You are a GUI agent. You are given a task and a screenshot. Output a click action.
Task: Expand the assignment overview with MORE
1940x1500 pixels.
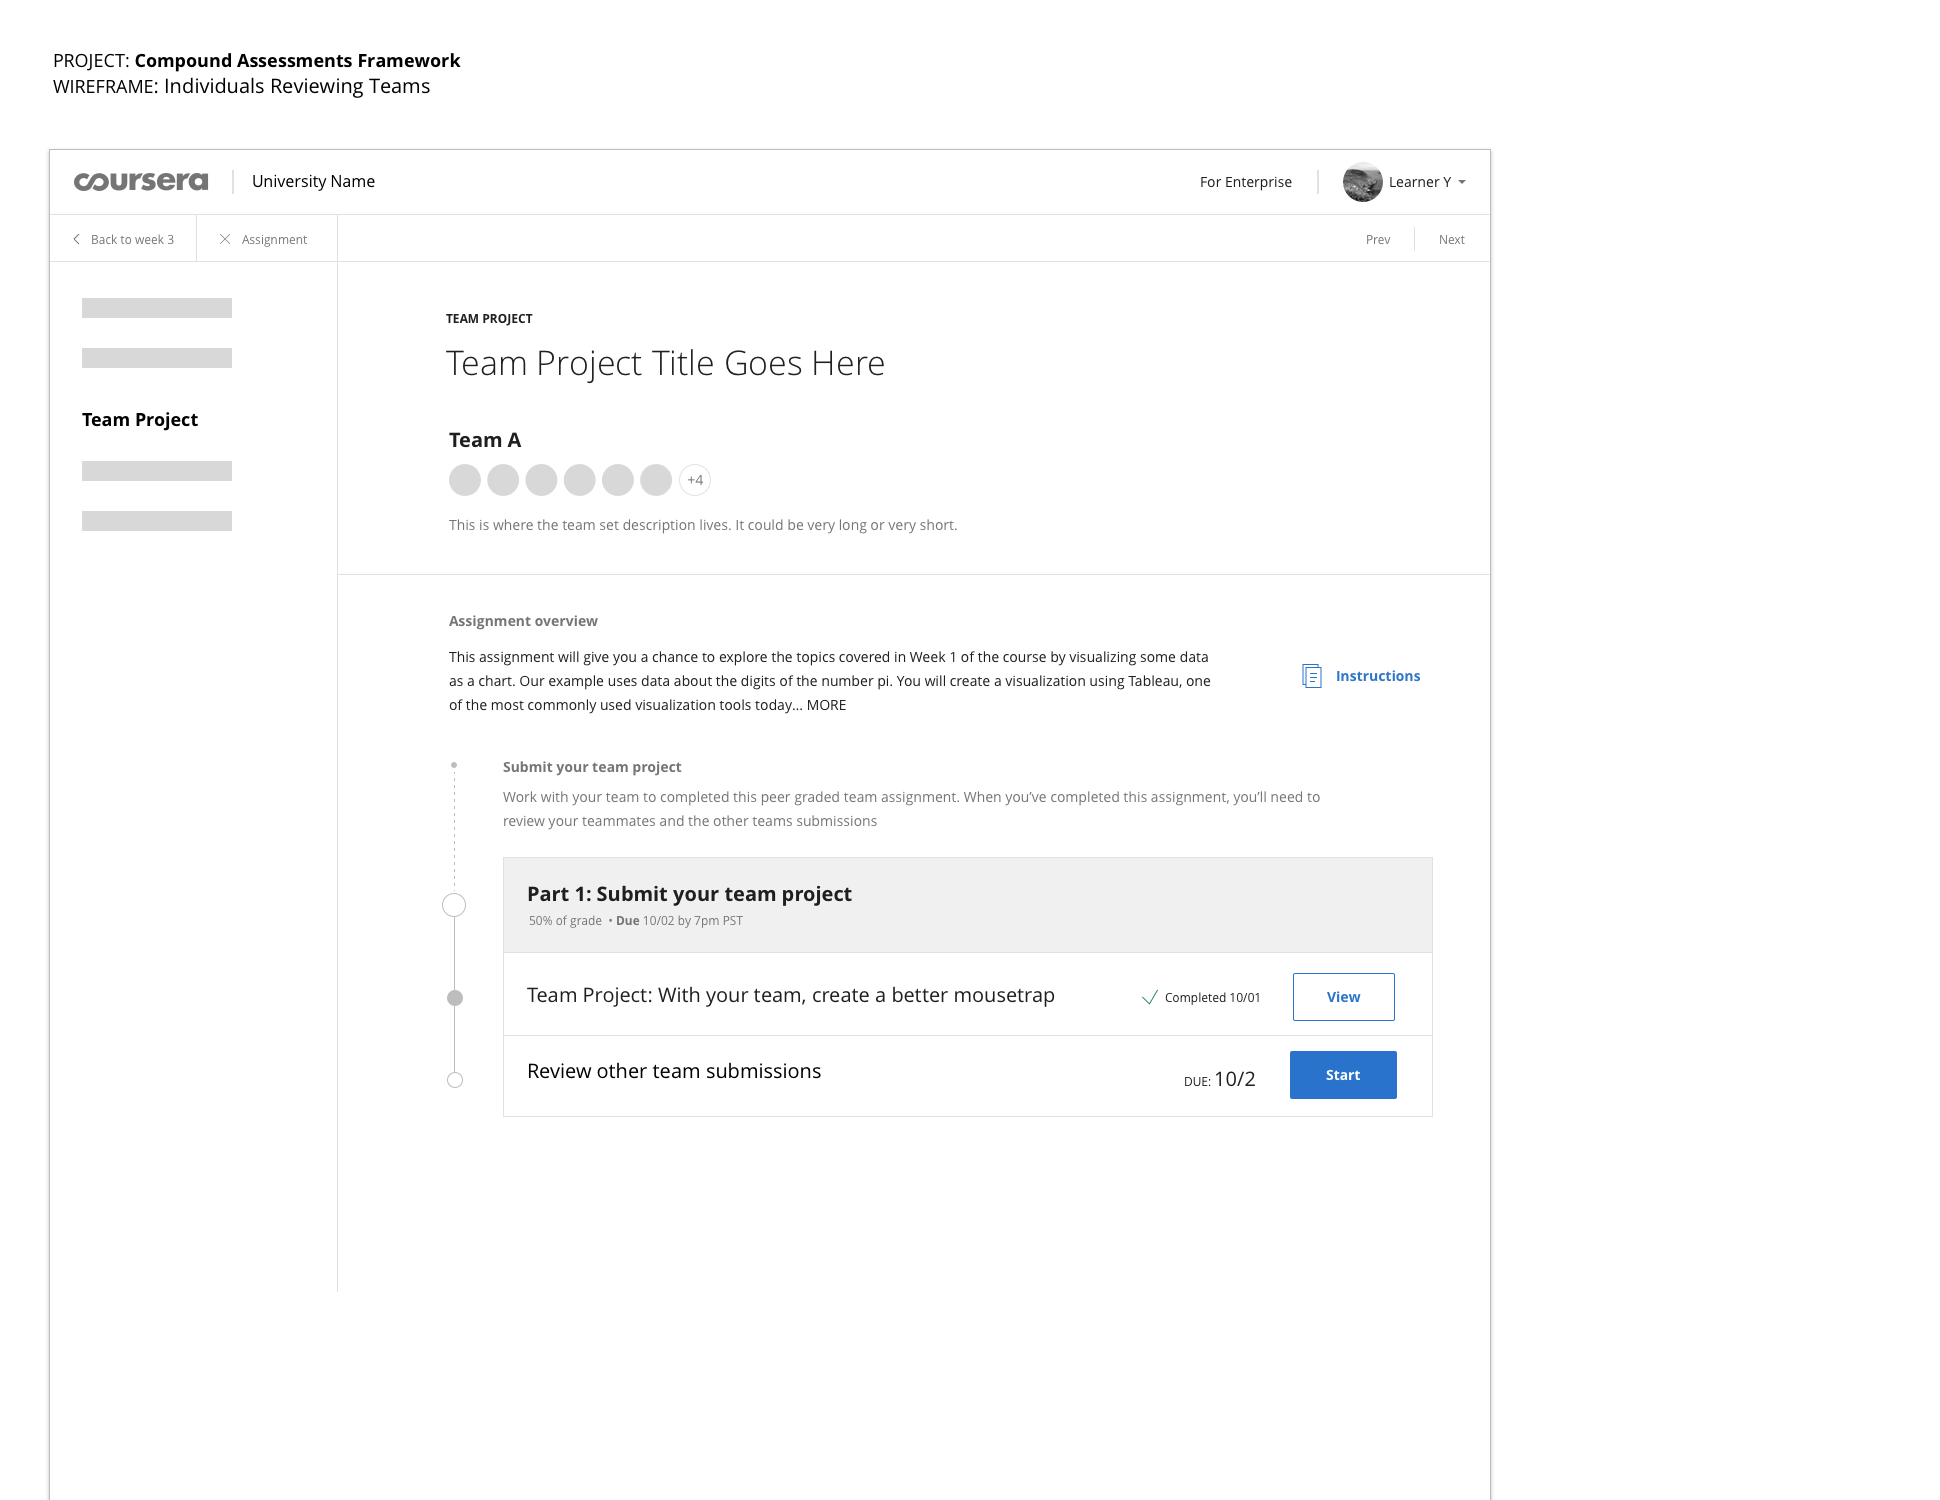click(826, 705)
